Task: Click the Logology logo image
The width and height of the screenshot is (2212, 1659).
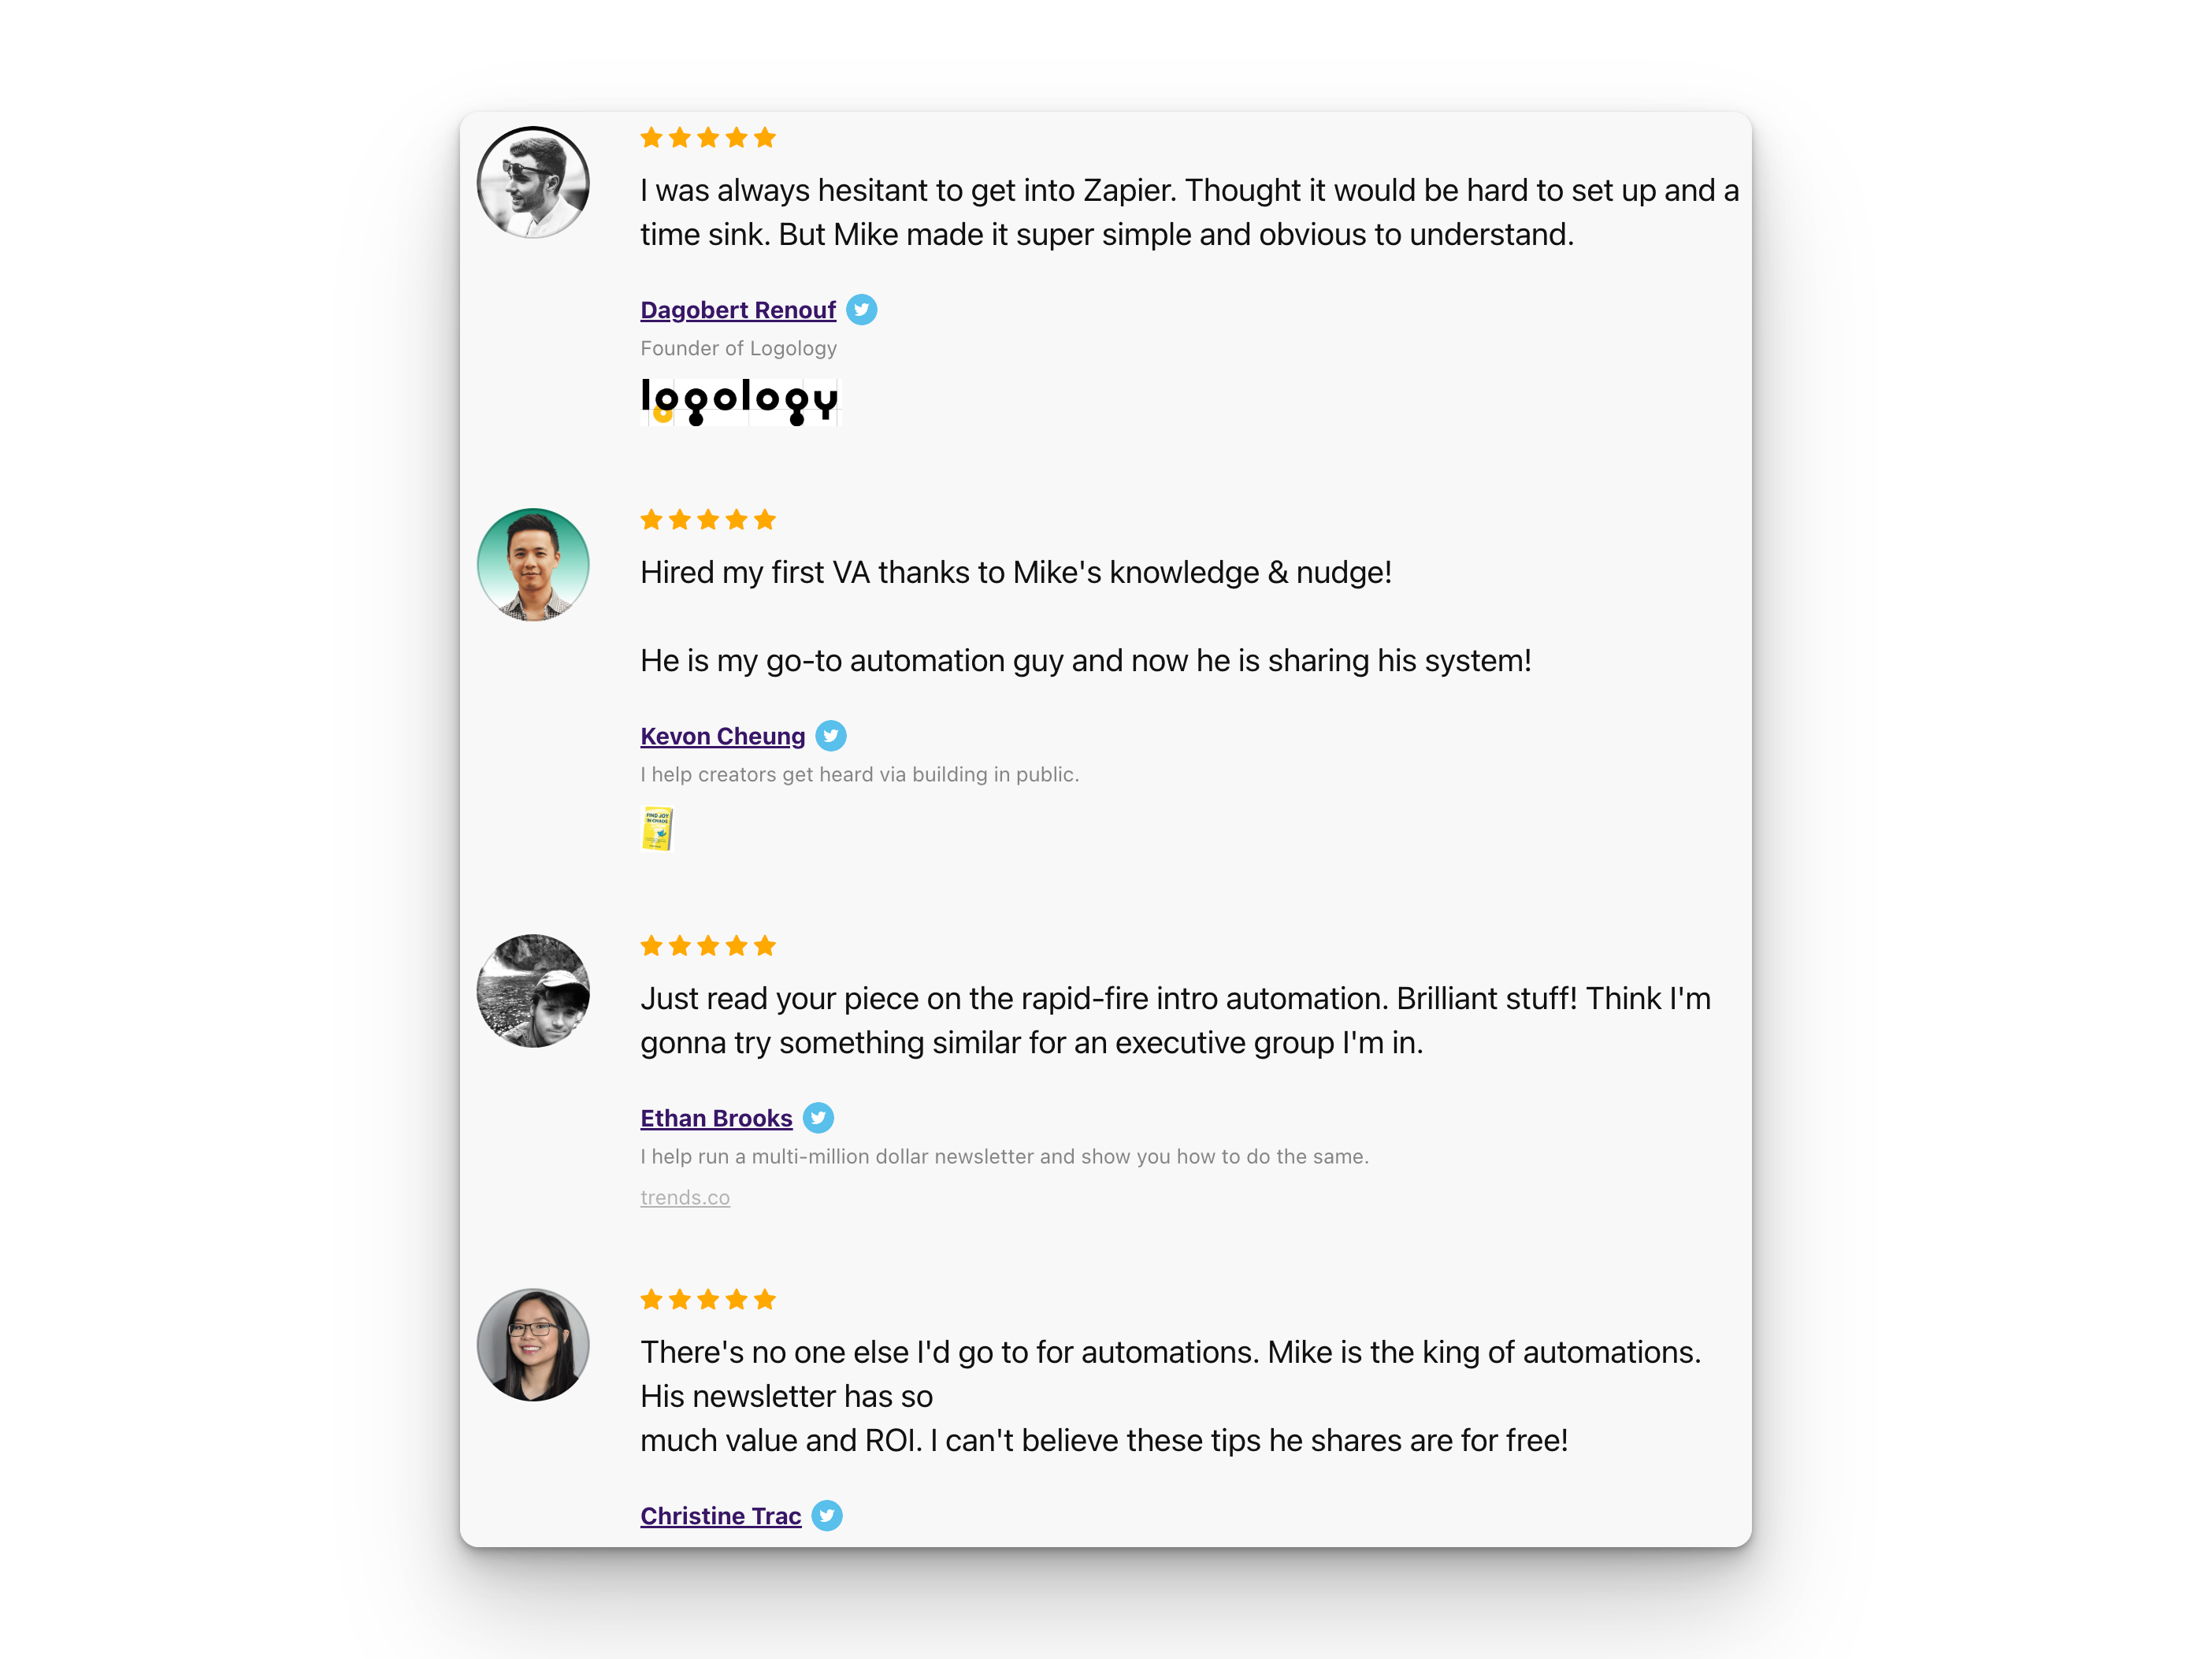Action: tap(740, 401)
